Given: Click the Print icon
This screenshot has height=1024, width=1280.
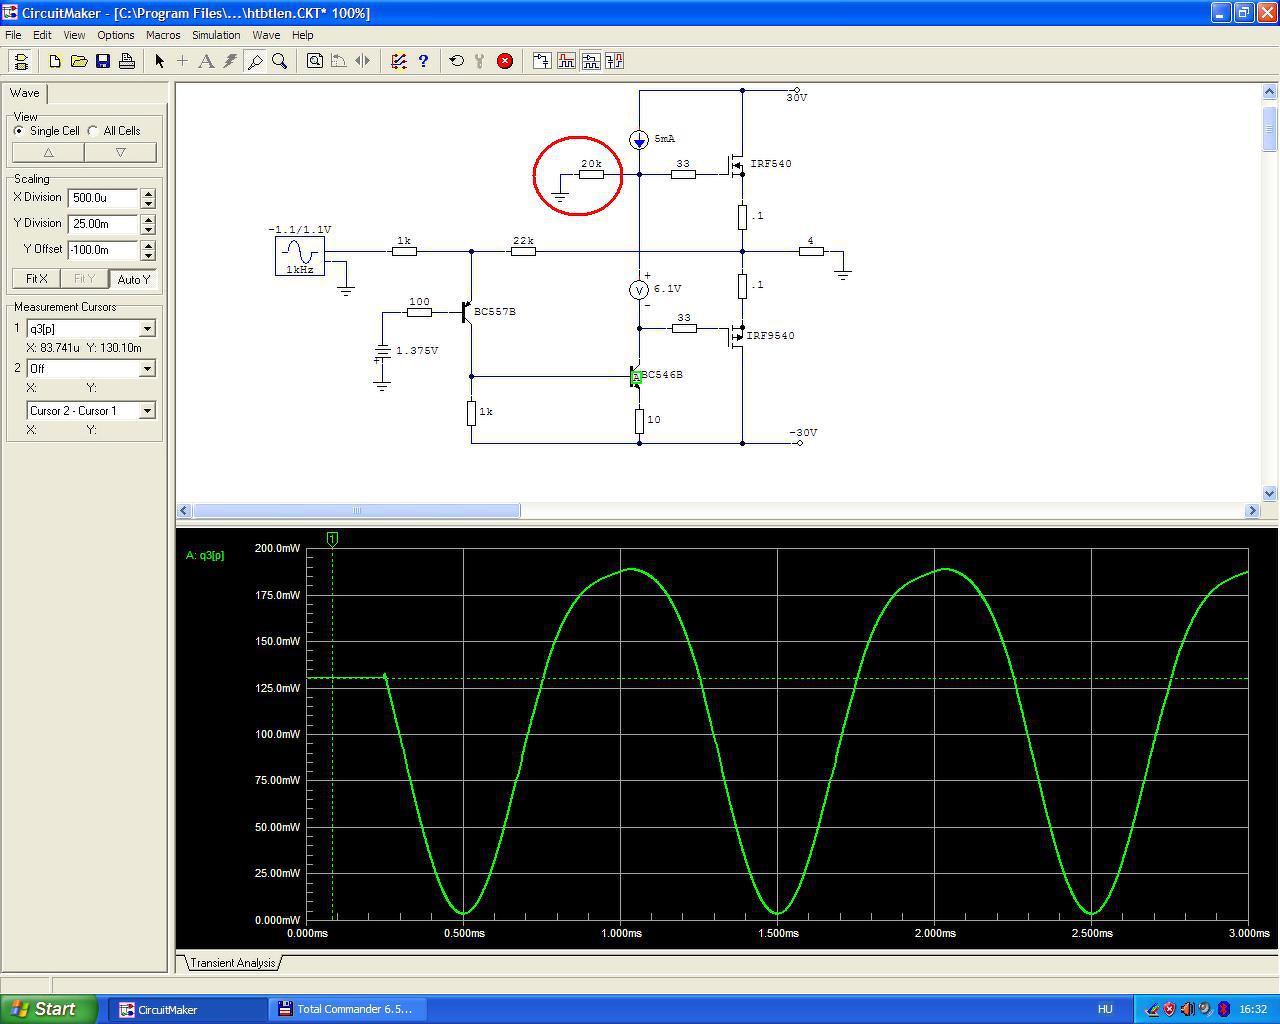Looking at the screenshot, I should [127, 61].
